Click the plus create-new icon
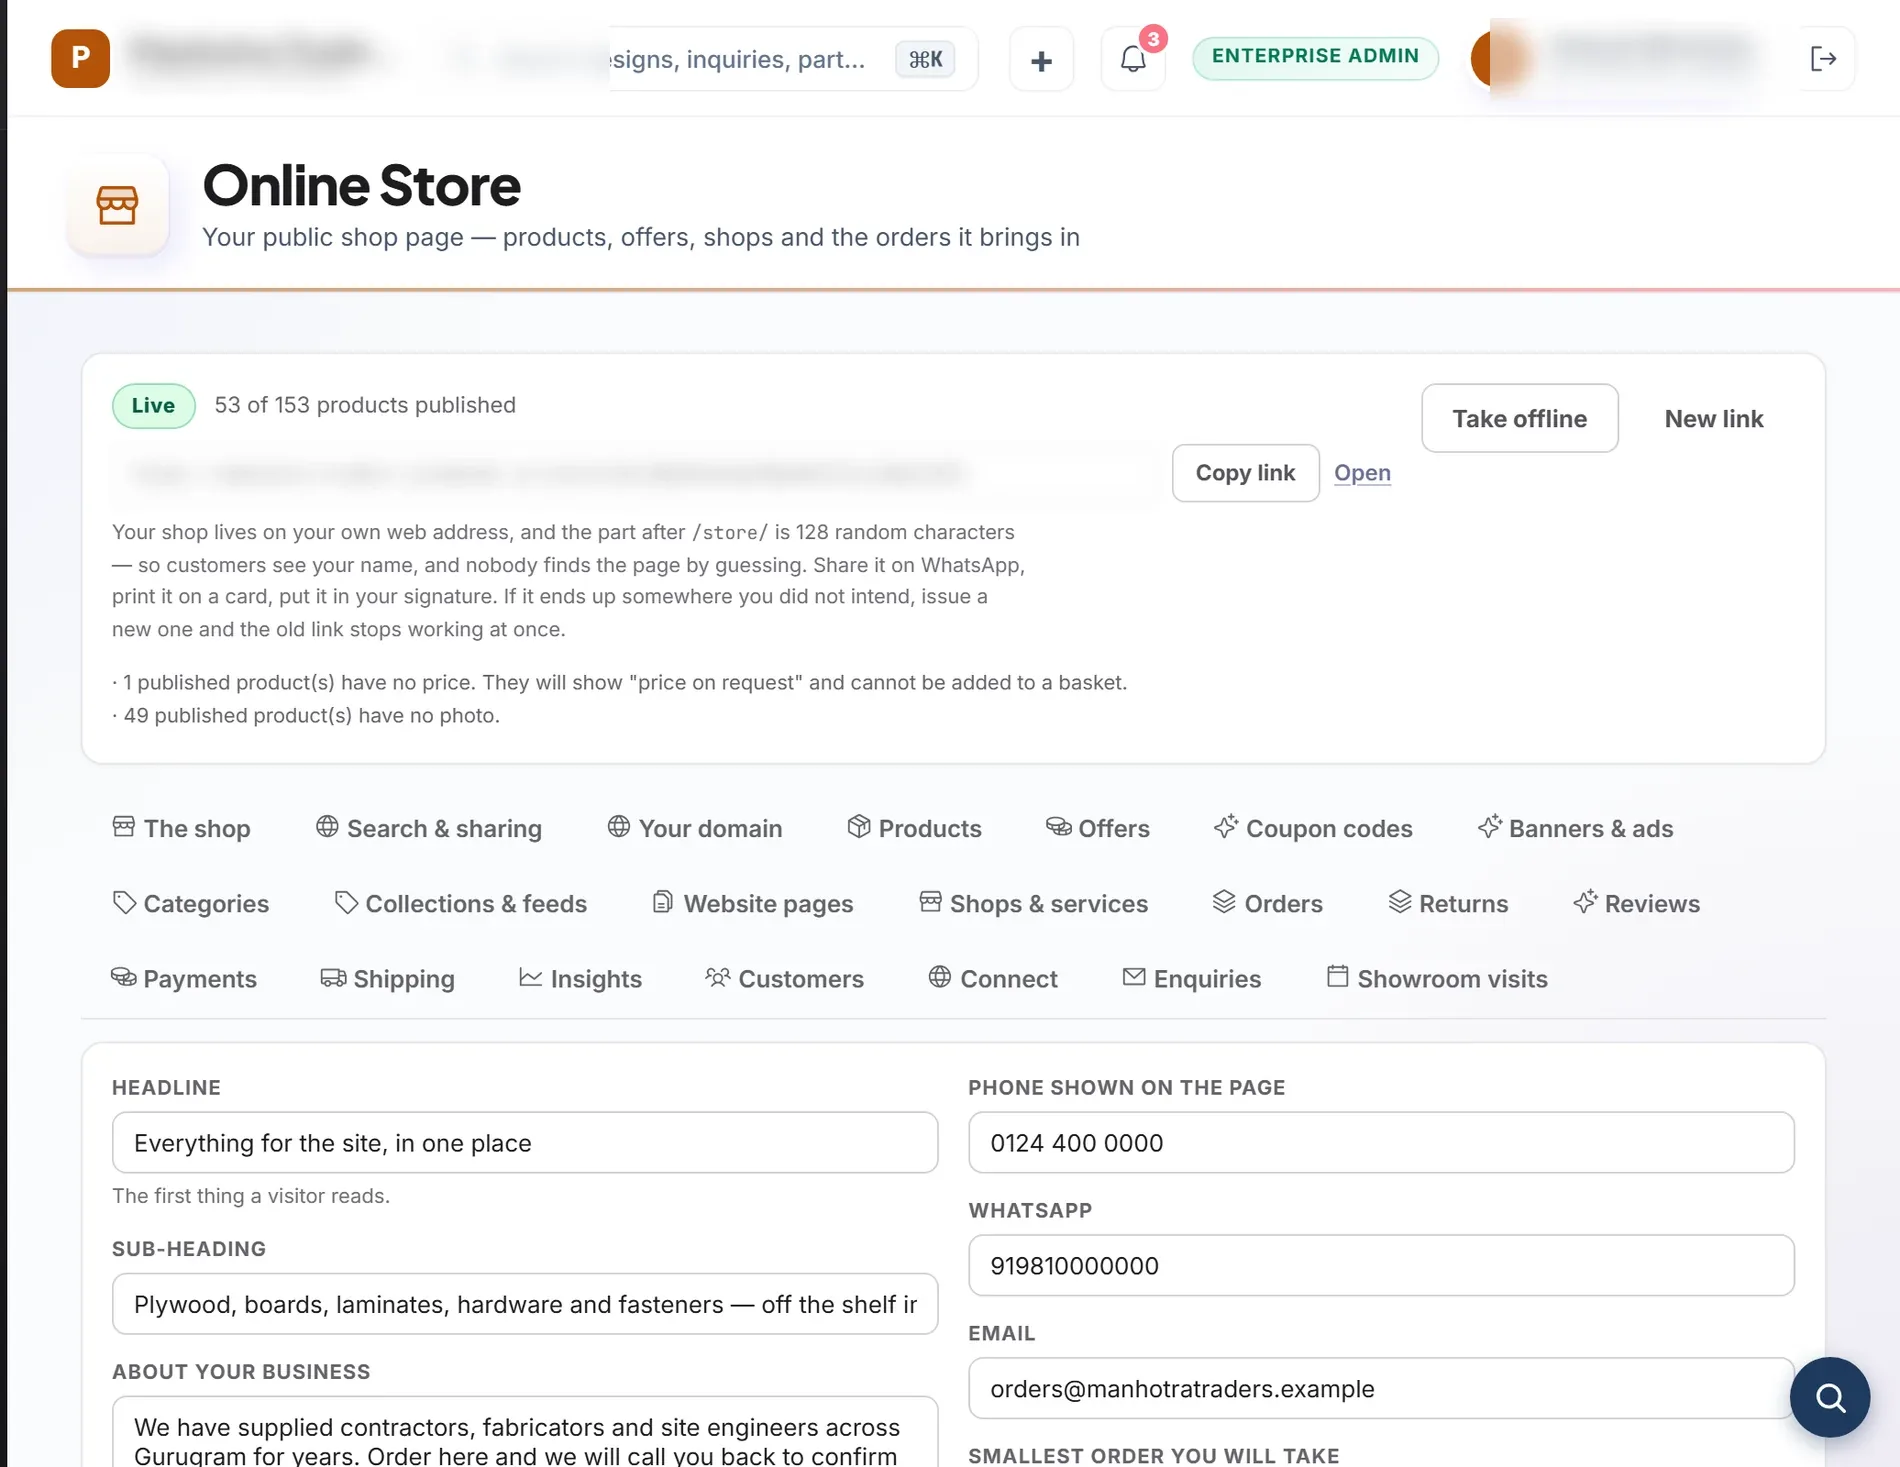 pyautogui.click(x=1041, y=60)
